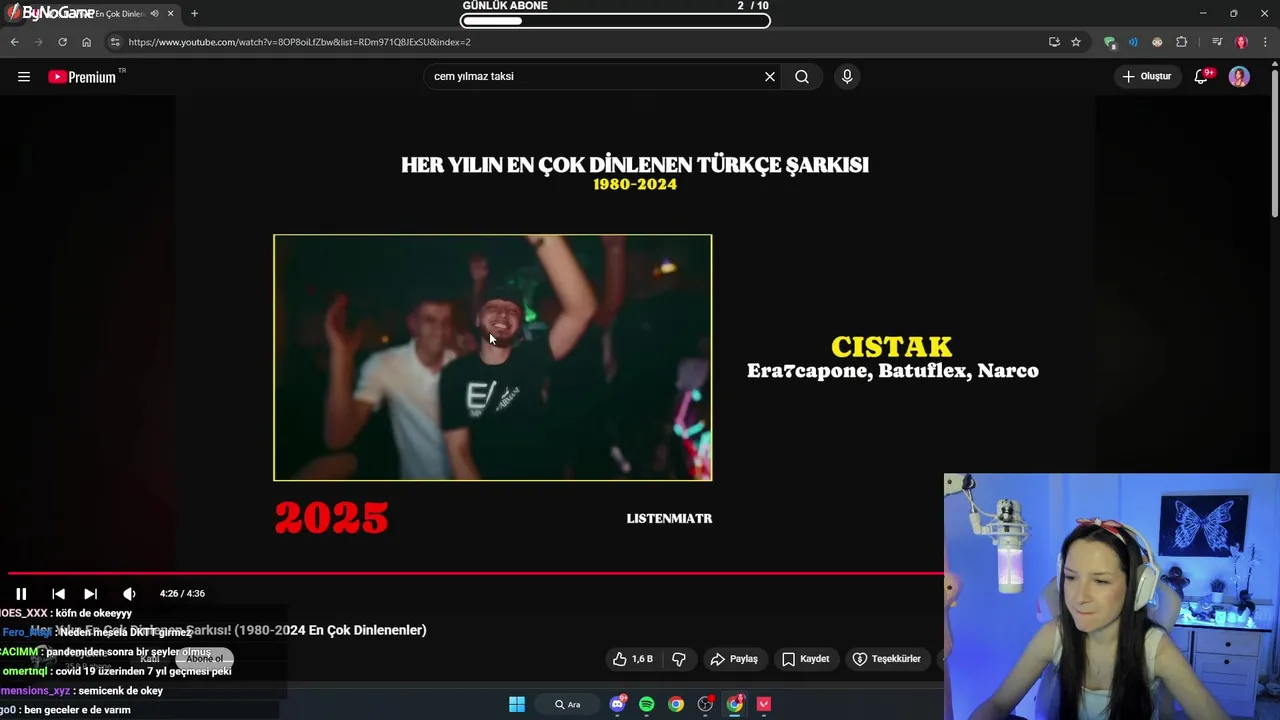Run the search with the magnifier button
Image resolution: width=1280 pixels, height=720 pixels.
coord(802,77)
